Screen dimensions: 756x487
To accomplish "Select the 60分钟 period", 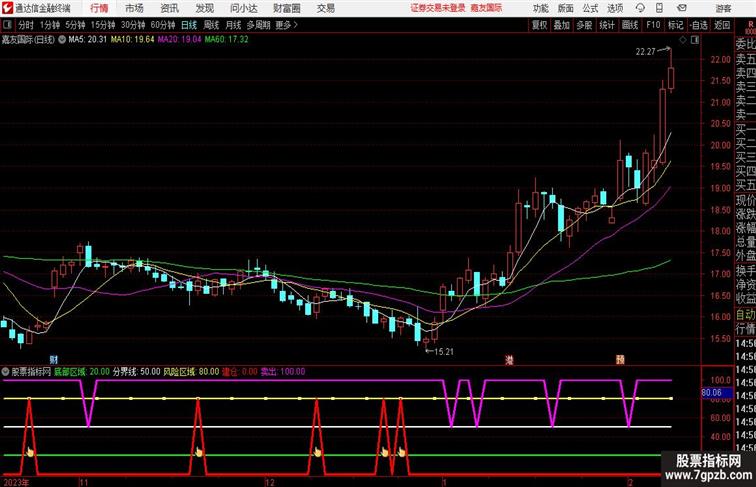I will 163,25.
